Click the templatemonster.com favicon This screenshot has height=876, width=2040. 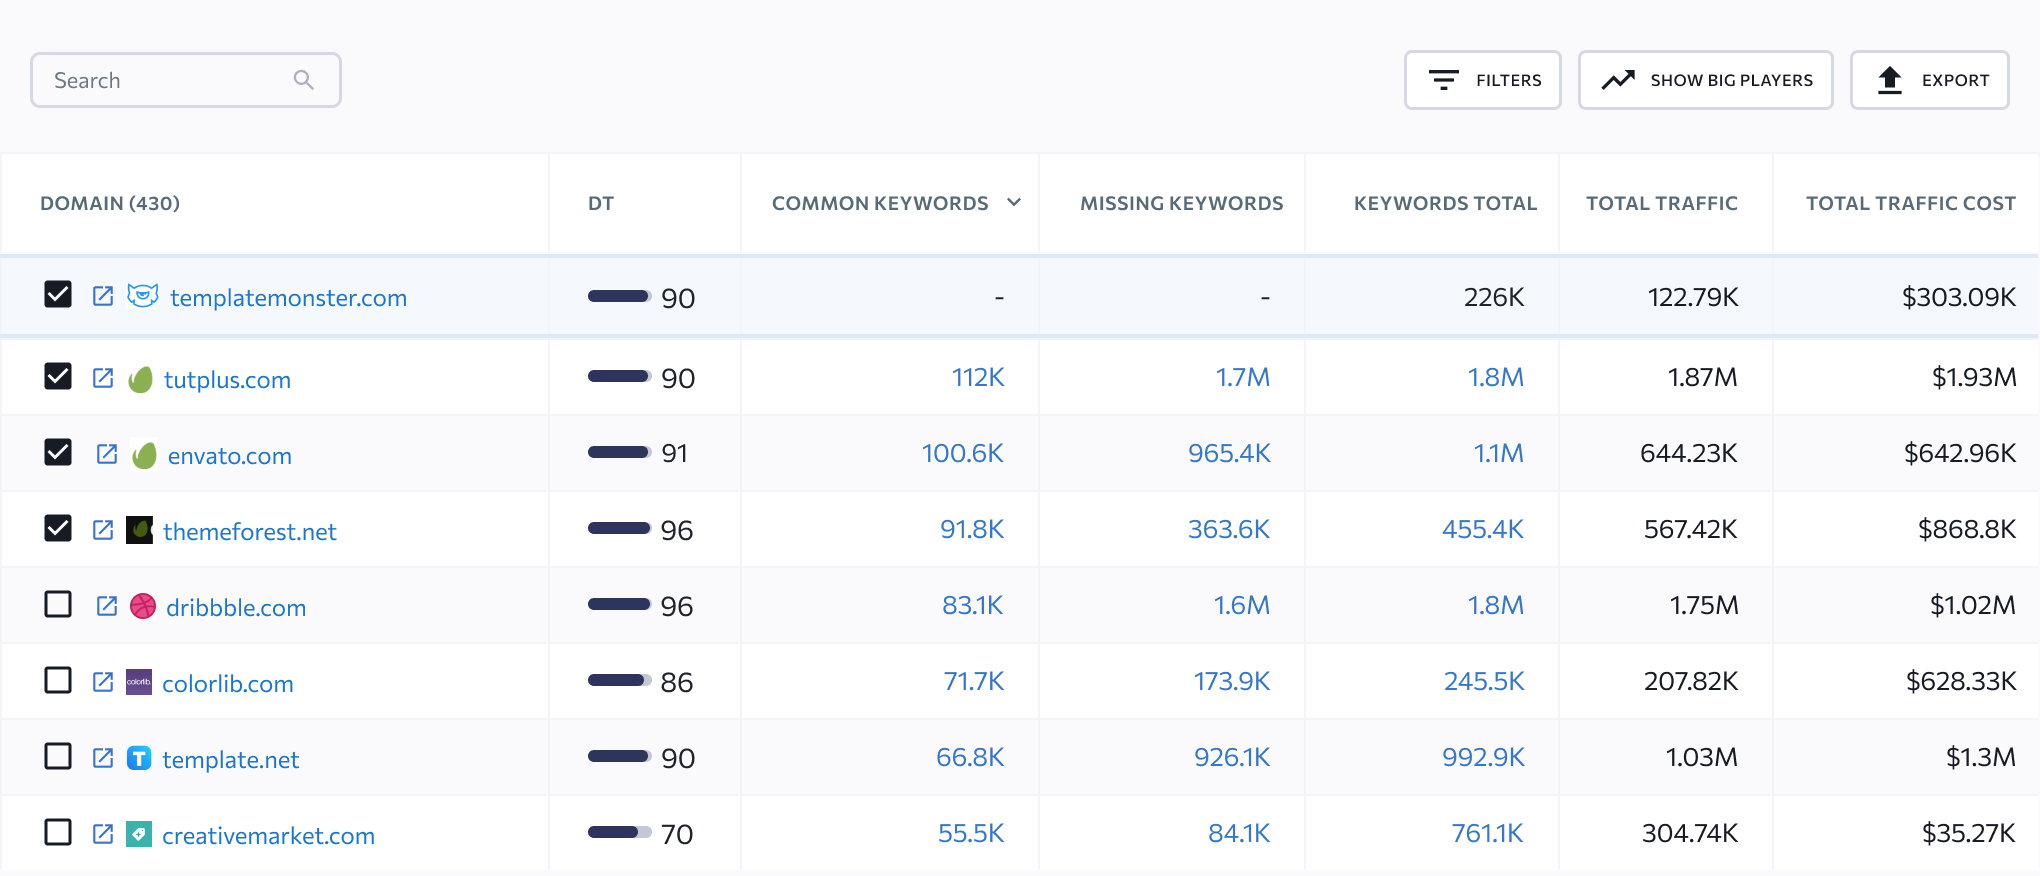coord(143,296)
